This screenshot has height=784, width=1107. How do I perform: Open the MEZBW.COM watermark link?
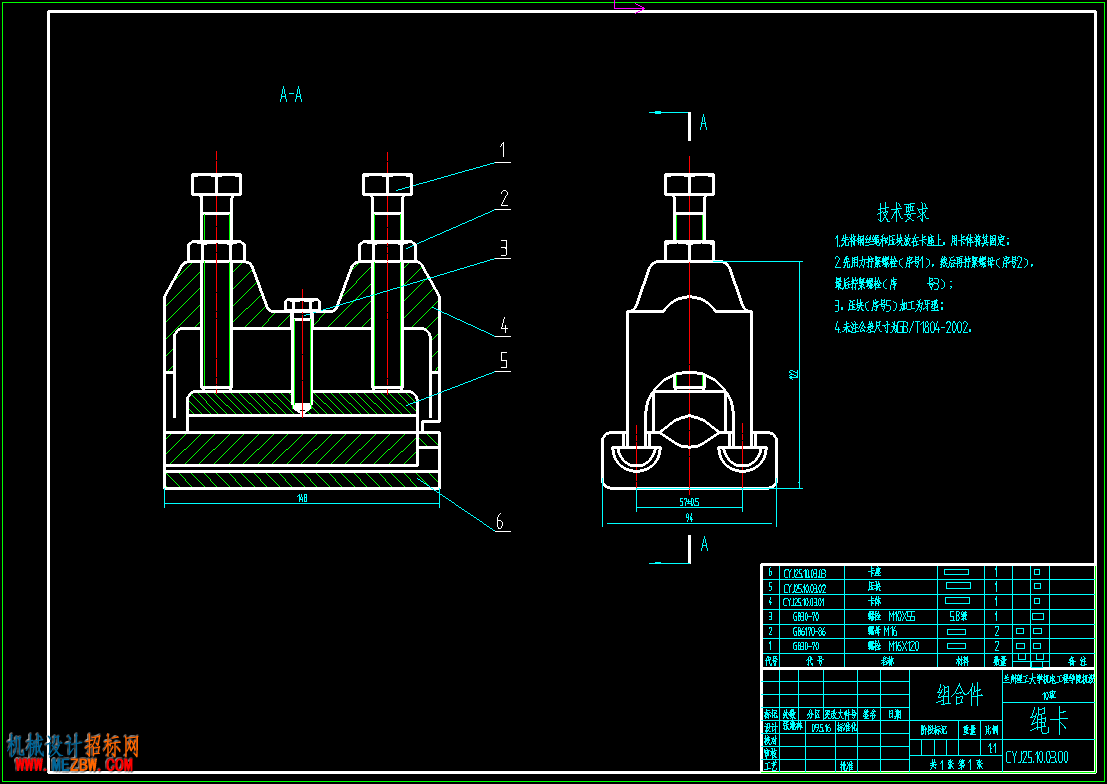tap(73, 765)
